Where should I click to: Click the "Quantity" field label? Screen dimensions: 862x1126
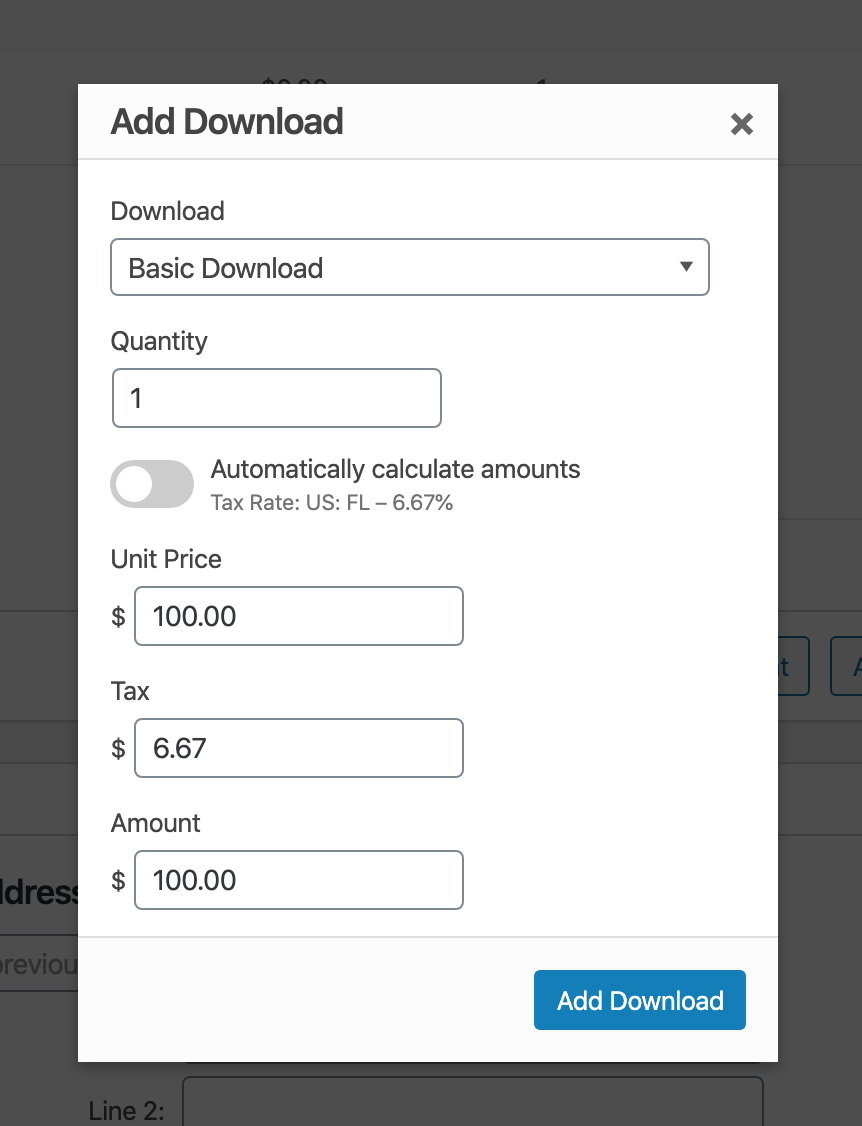point(159,341)
